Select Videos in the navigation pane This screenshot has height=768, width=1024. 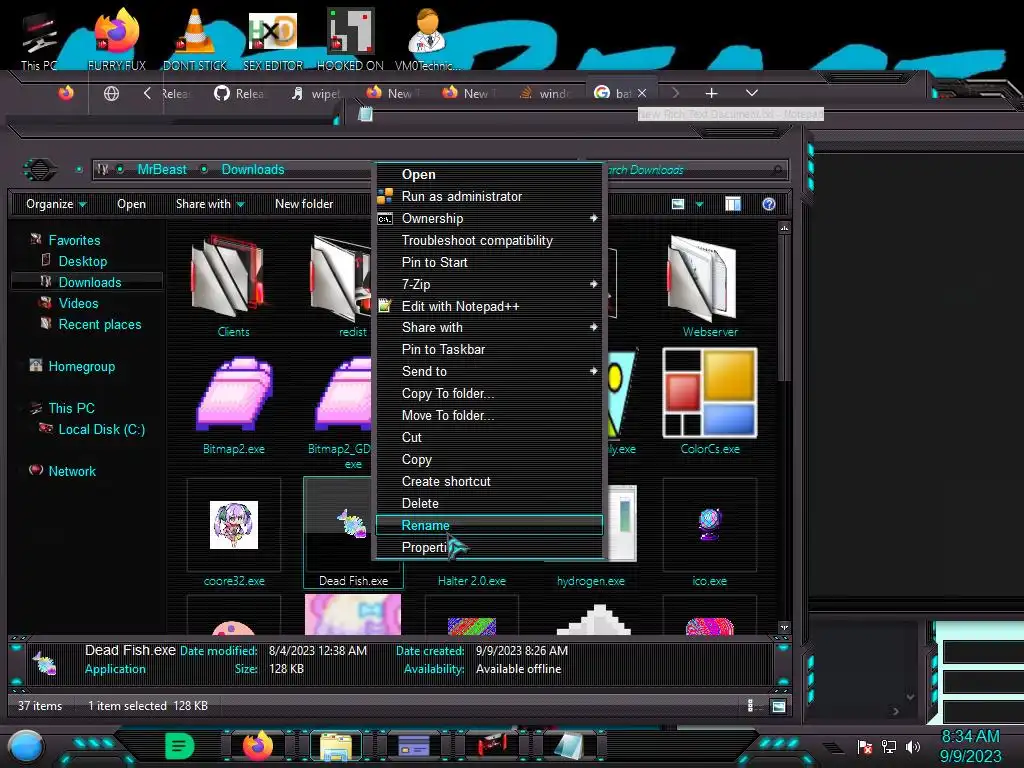click(78, 304)
